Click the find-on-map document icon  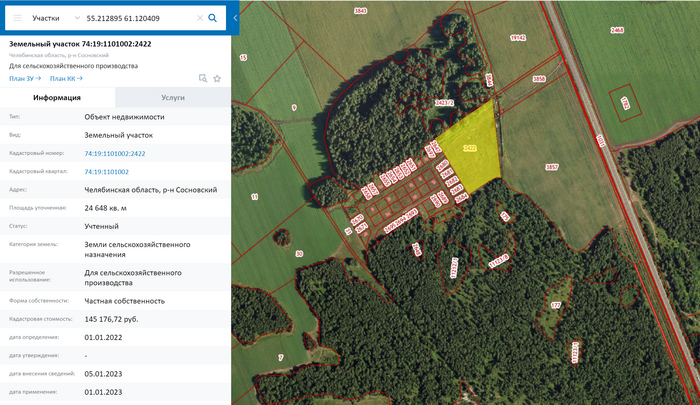203,79
